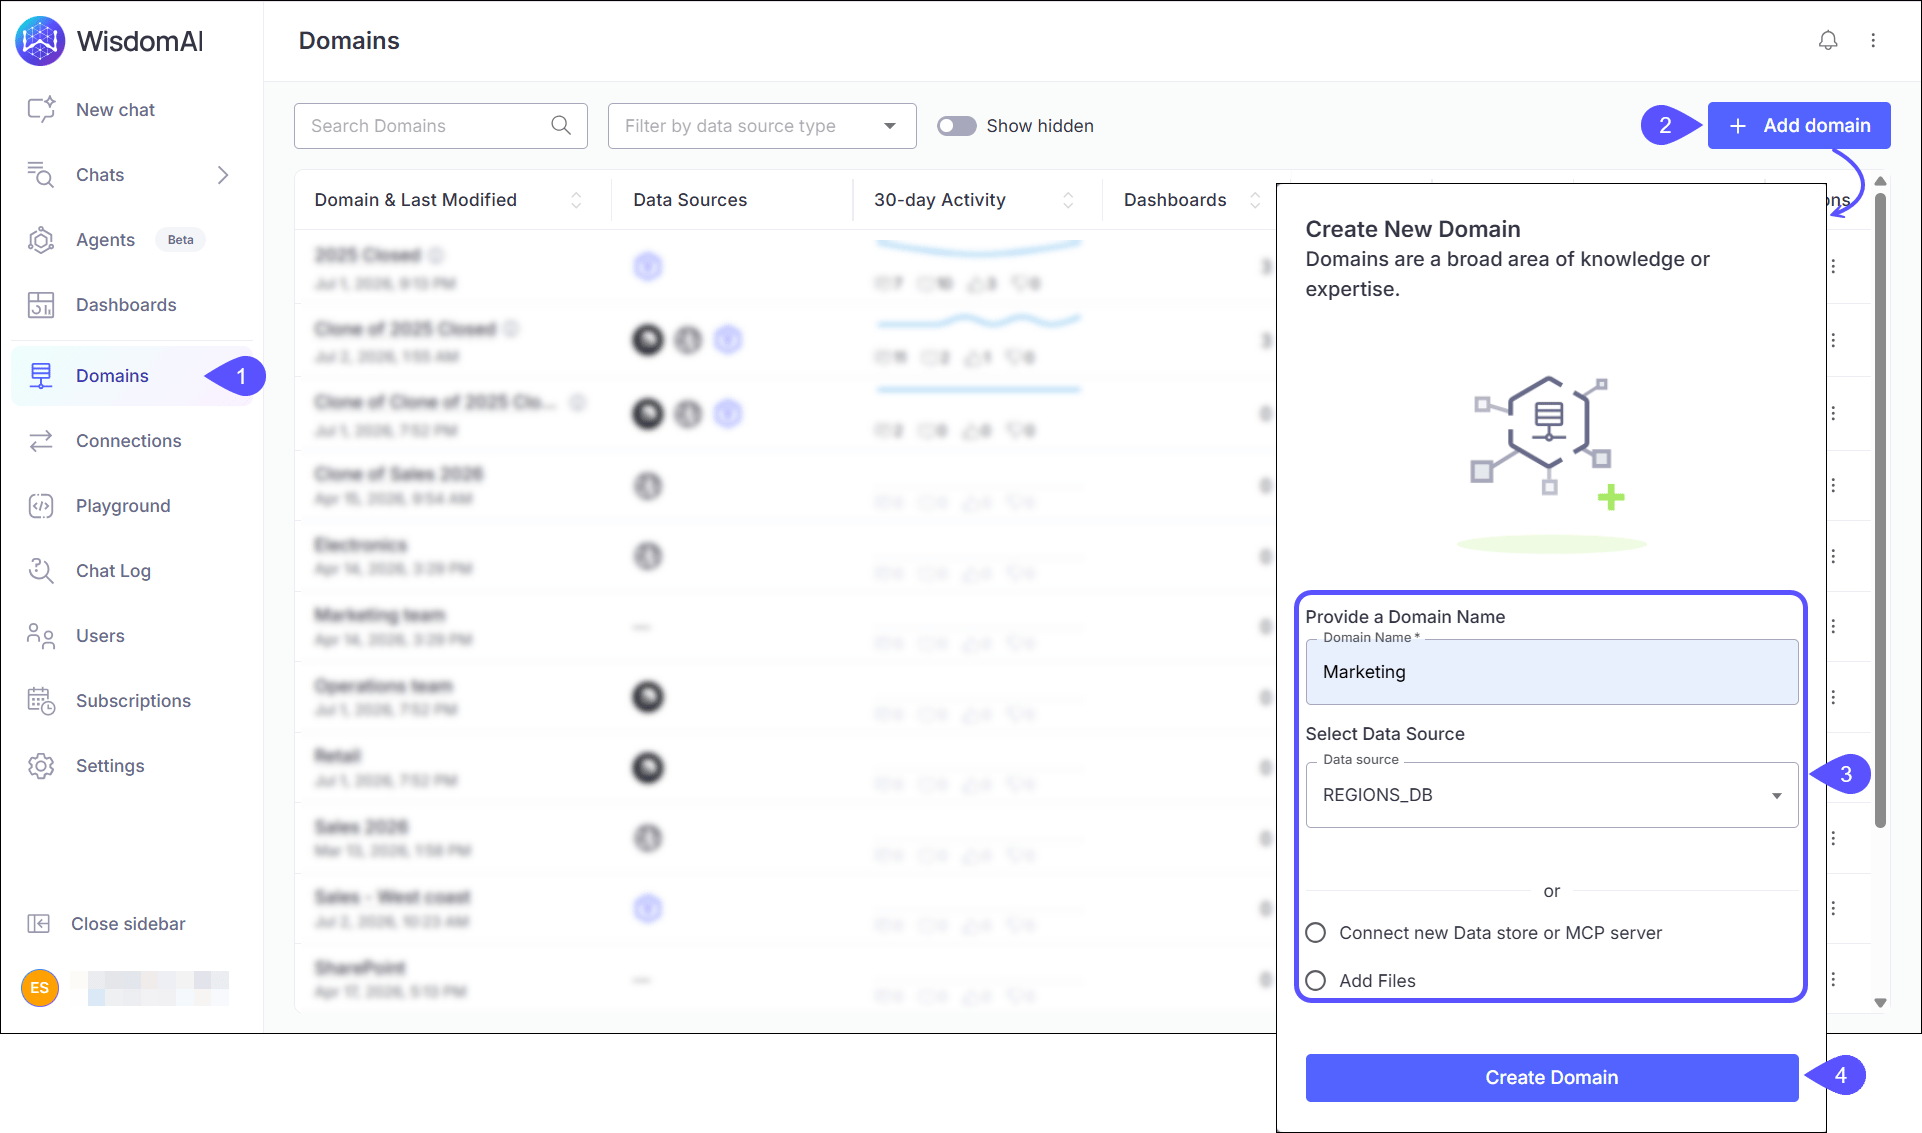Toggle the Show hidden switch

956,126
